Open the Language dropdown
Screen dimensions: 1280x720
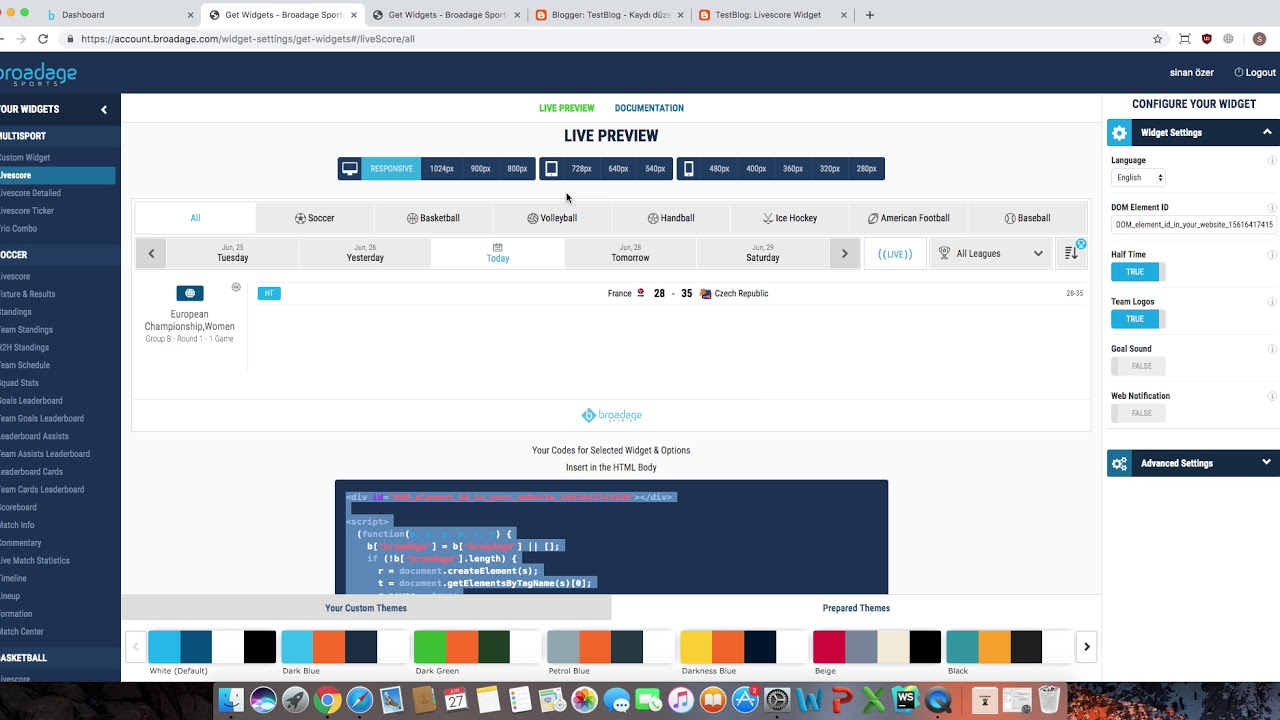pyautogui.click(x=1139, y=177)
